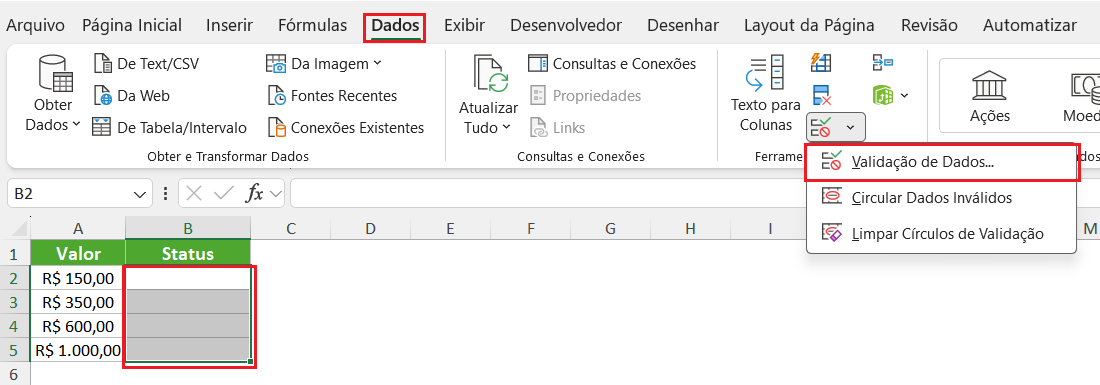Image resolution: width=1100 pixels, height=385 pixels.
Task: Select empty Status cell B2
Action: pyautogui.click(x=188, y=278)
